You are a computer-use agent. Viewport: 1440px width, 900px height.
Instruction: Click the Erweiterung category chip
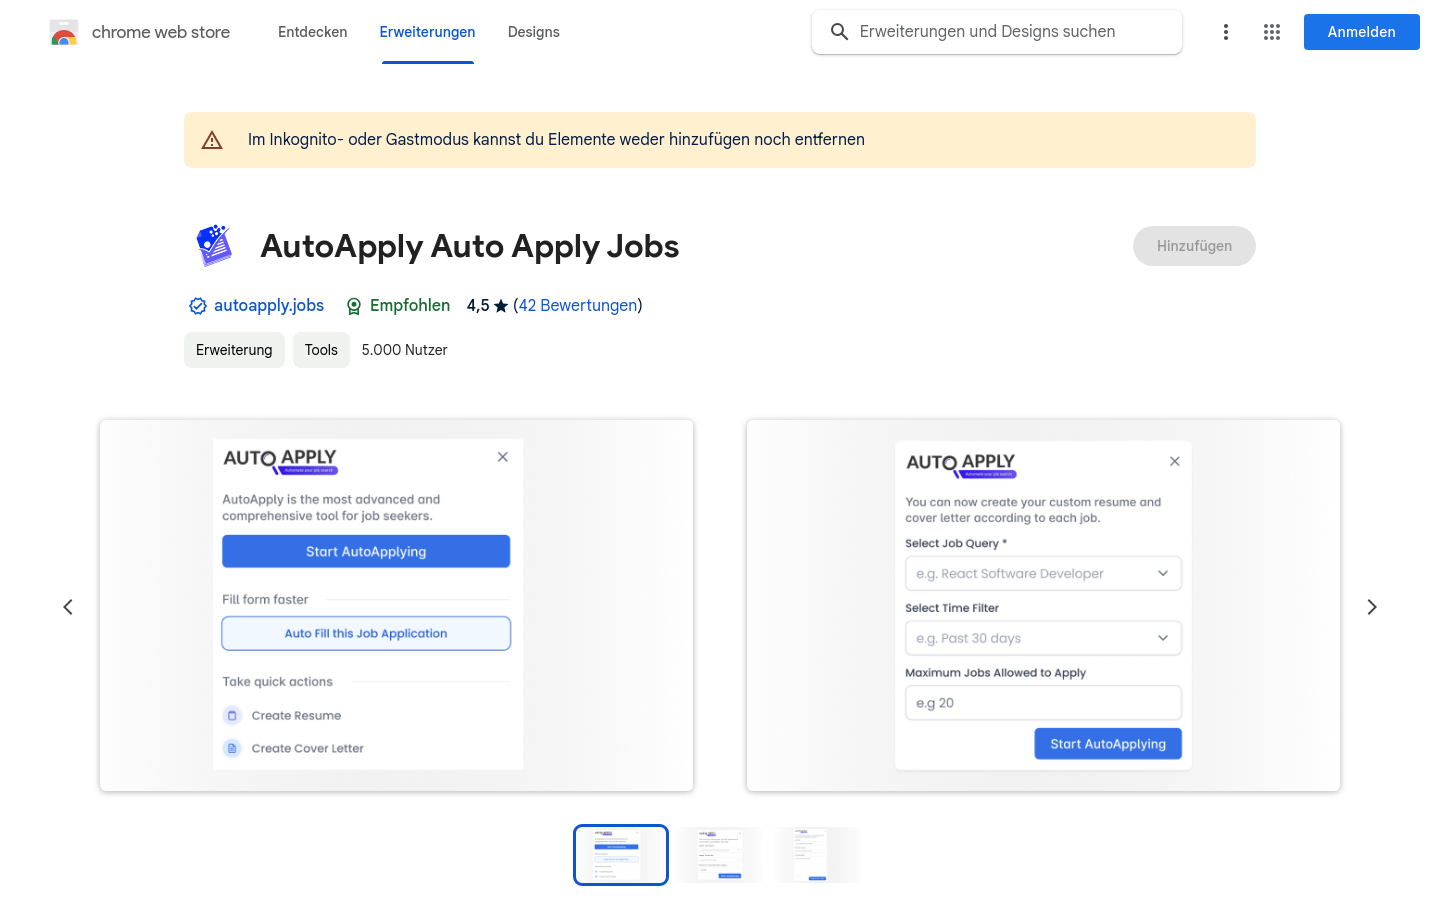[x=234, y=350]
